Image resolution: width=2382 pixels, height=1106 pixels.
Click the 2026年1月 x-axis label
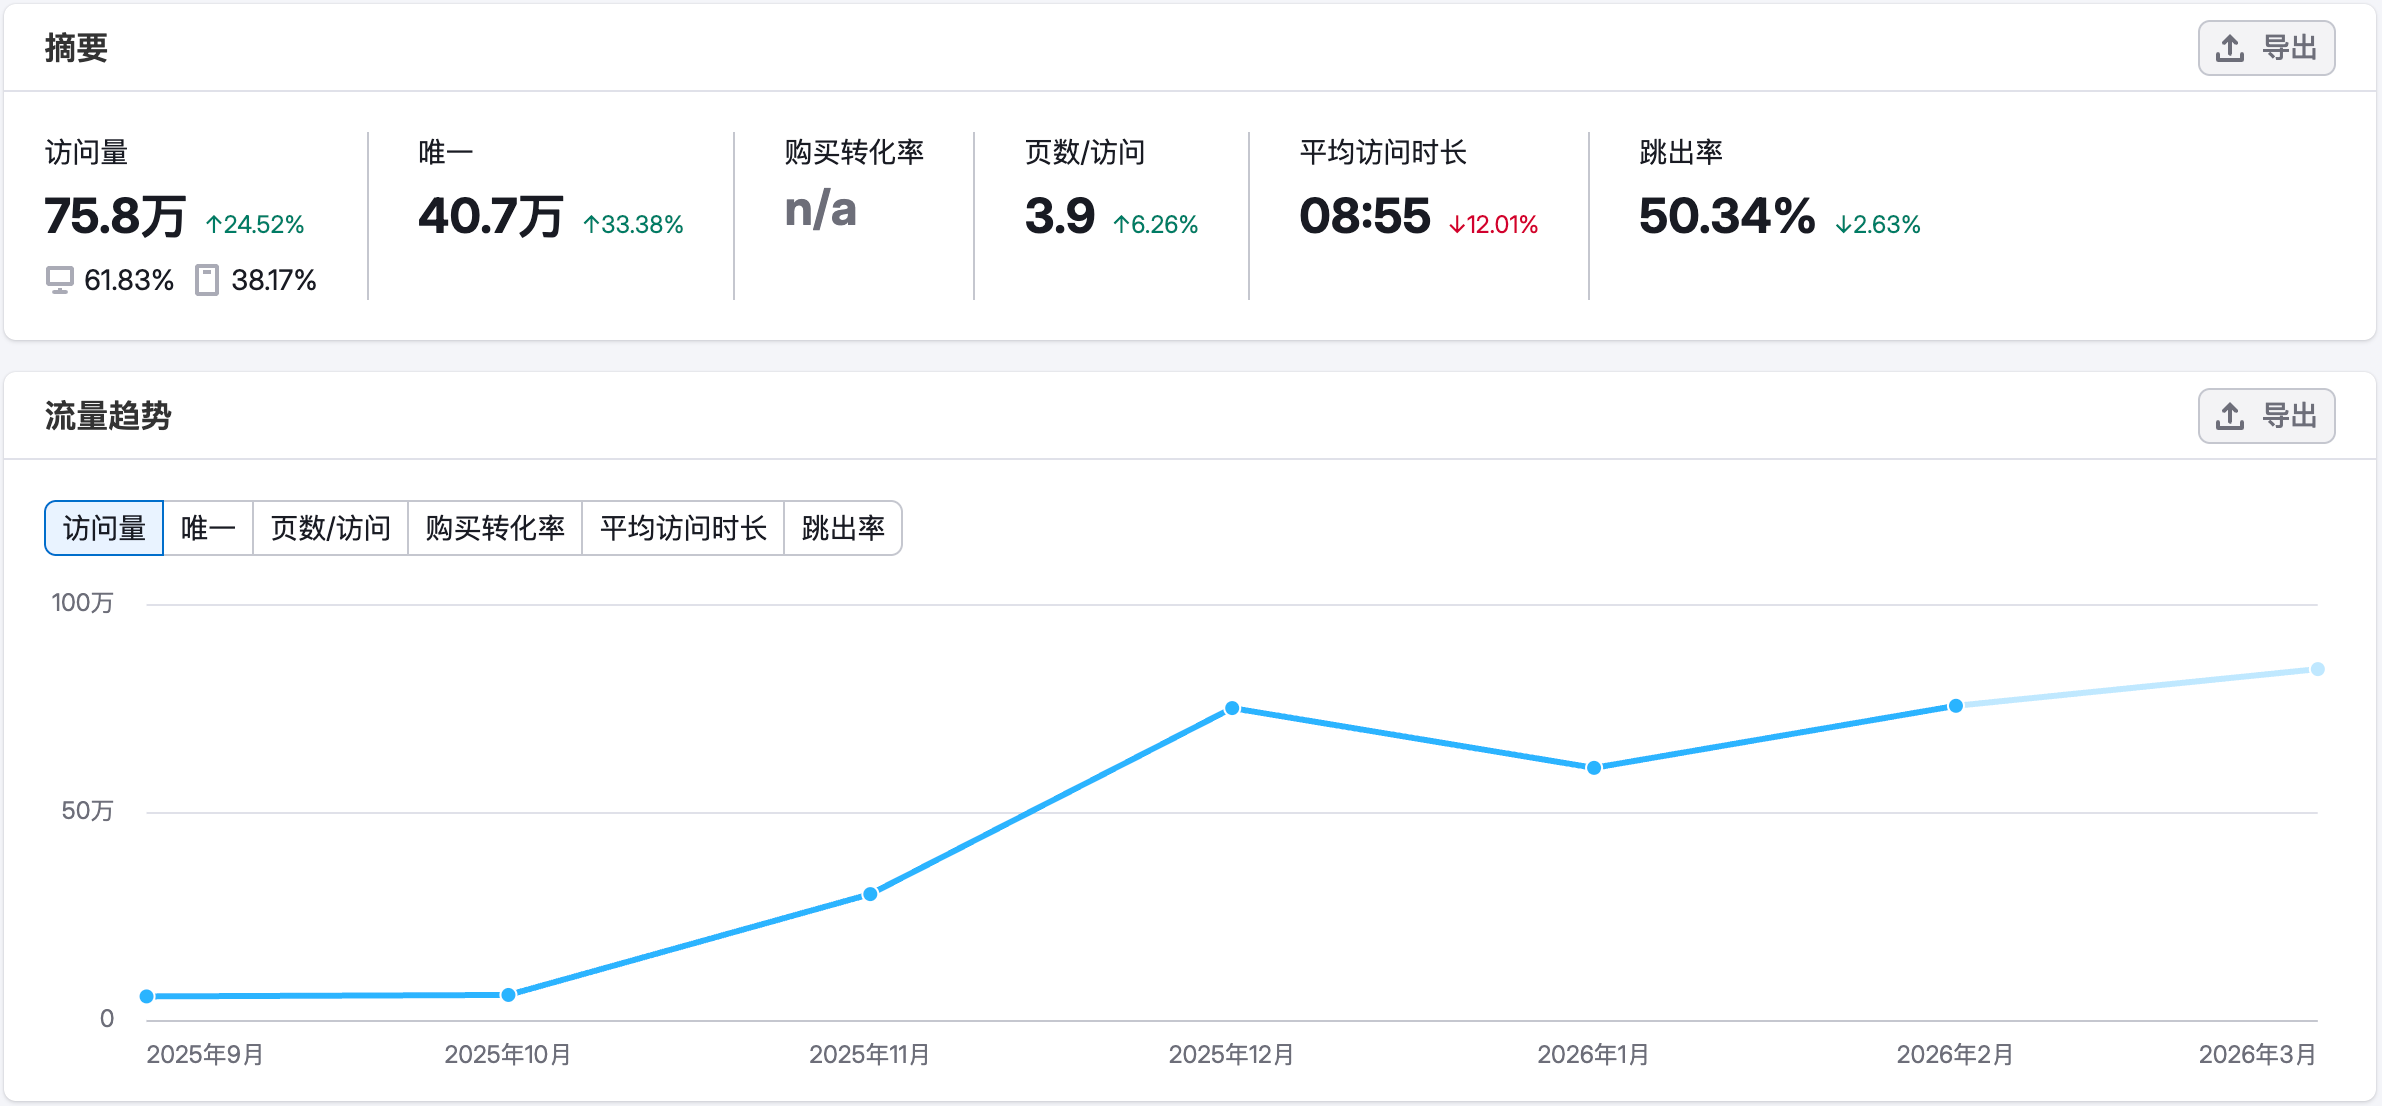(x=1594, y=1055)
